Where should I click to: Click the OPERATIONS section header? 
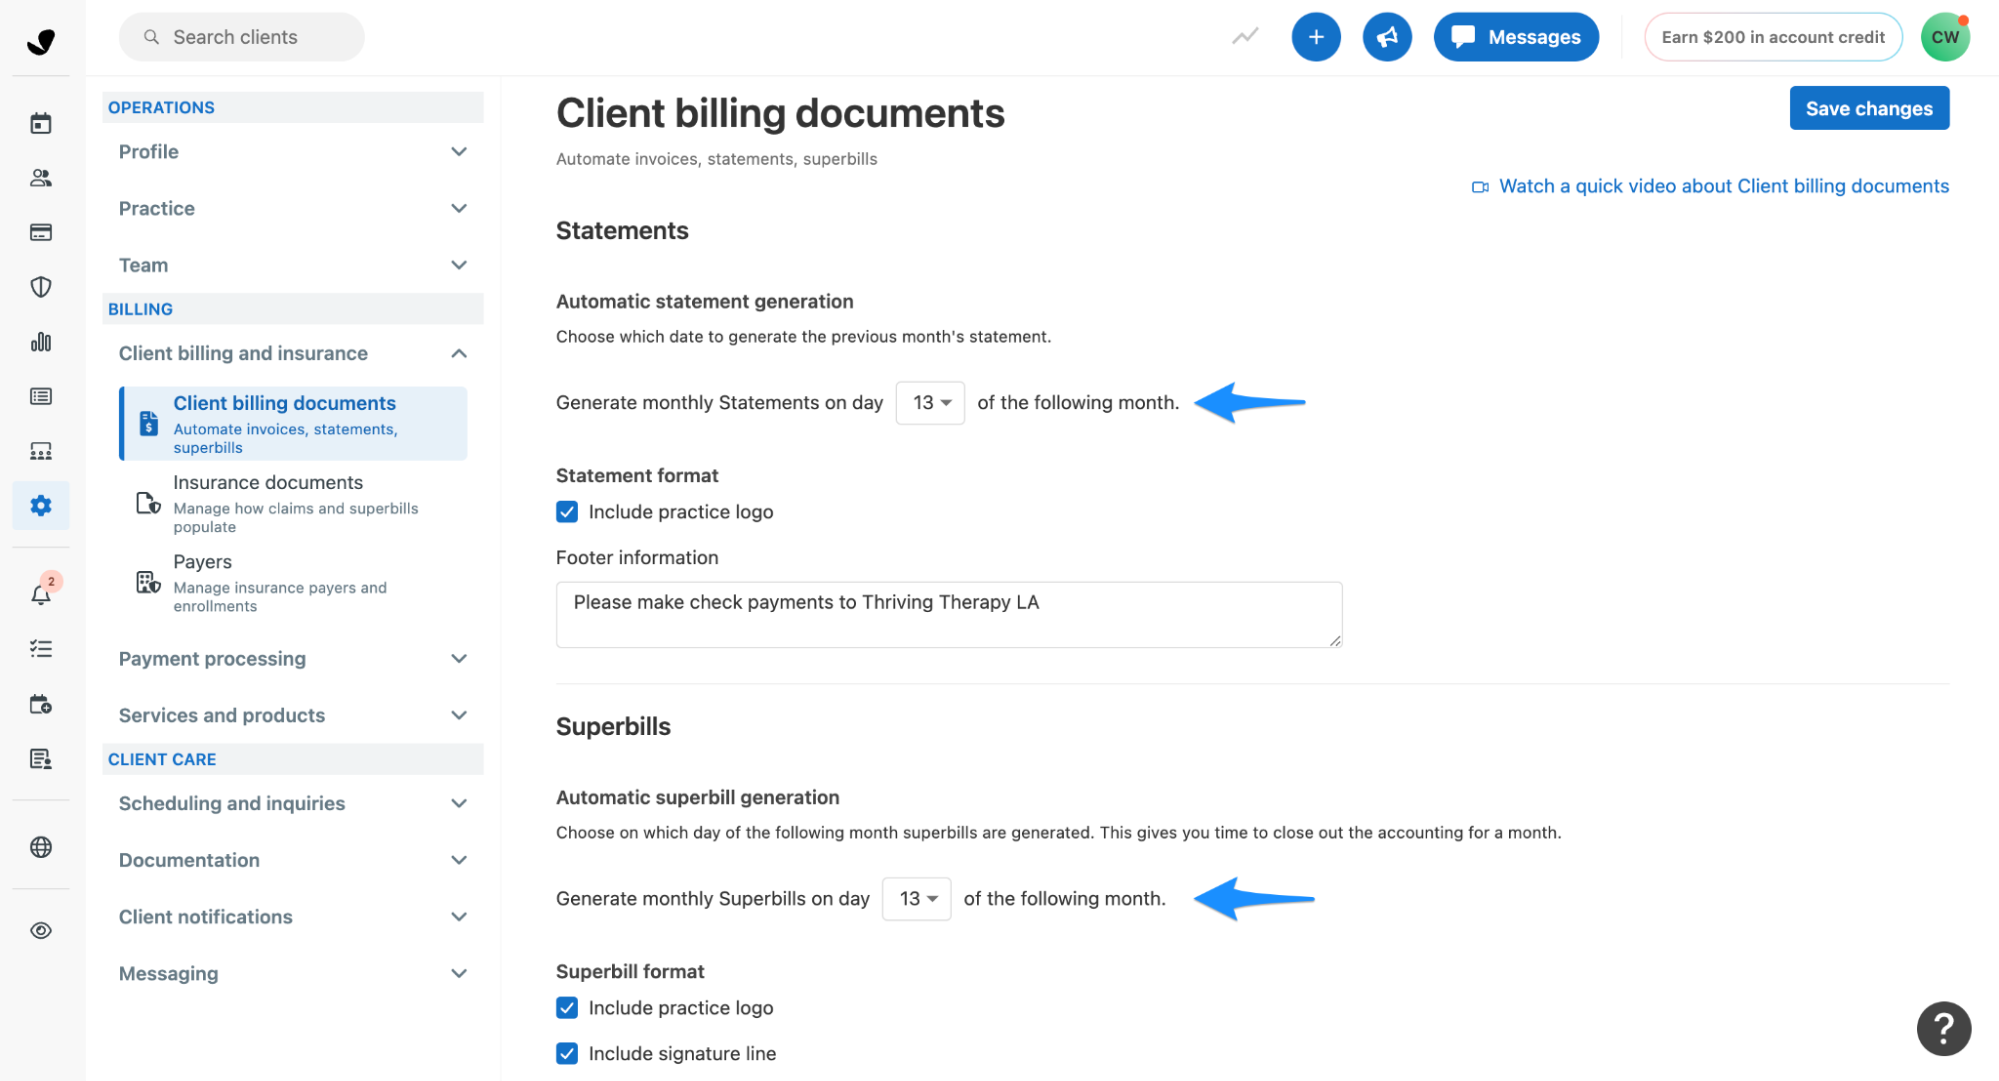292,107
